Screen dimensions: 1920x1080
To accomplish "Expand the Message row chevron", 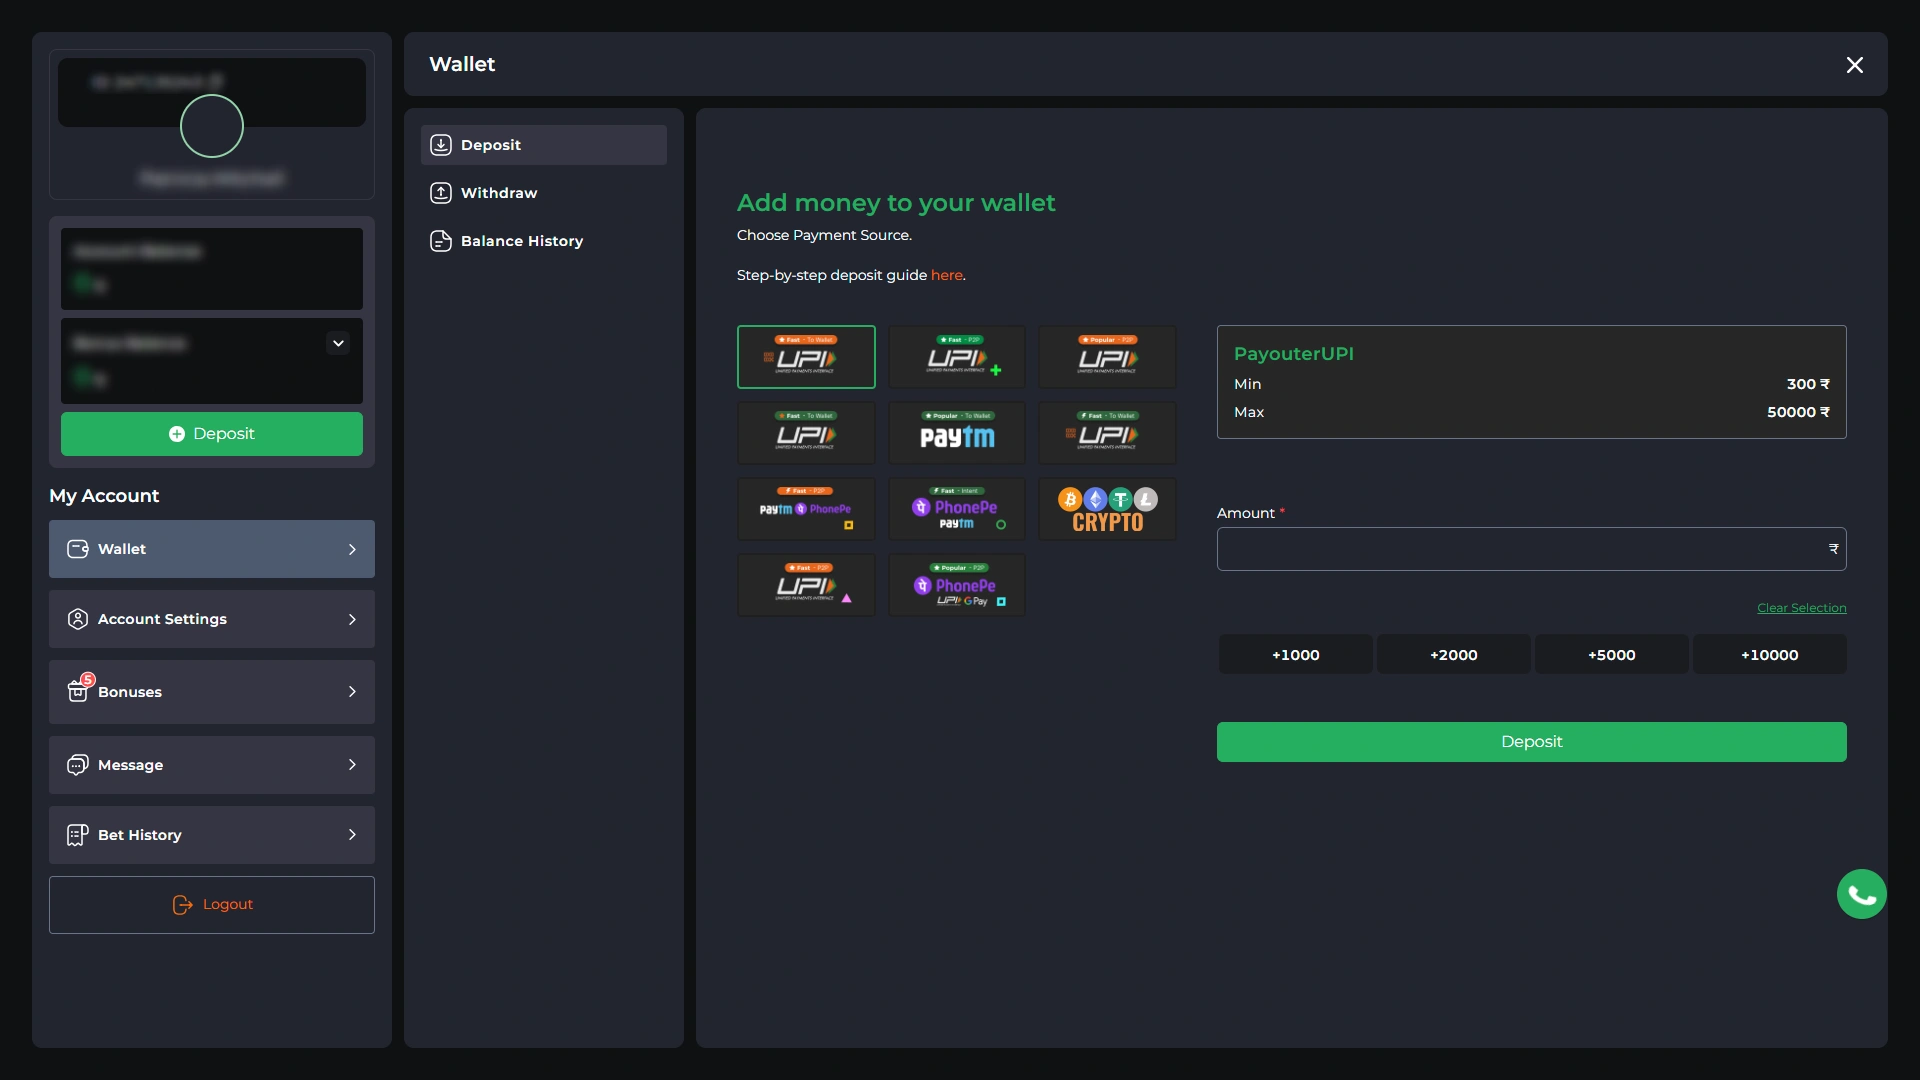I will click(x=352, y=765).
